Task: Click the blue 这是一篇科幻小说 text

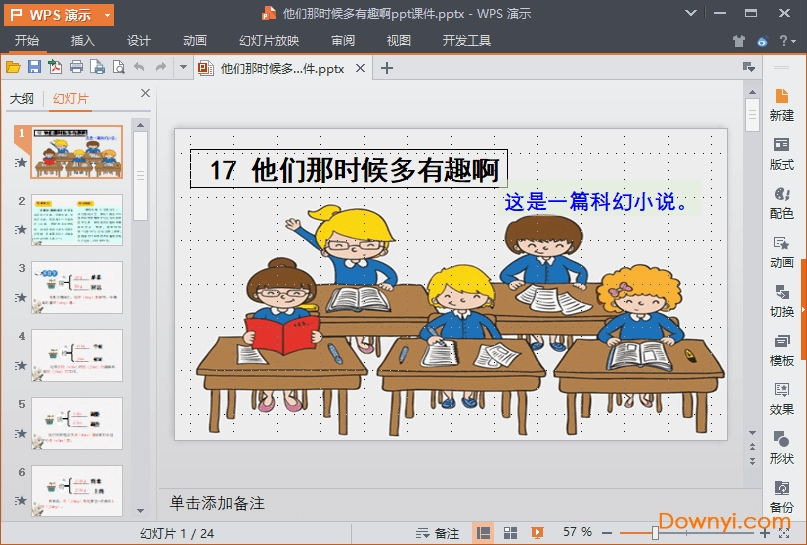Action: pos(595,201)
